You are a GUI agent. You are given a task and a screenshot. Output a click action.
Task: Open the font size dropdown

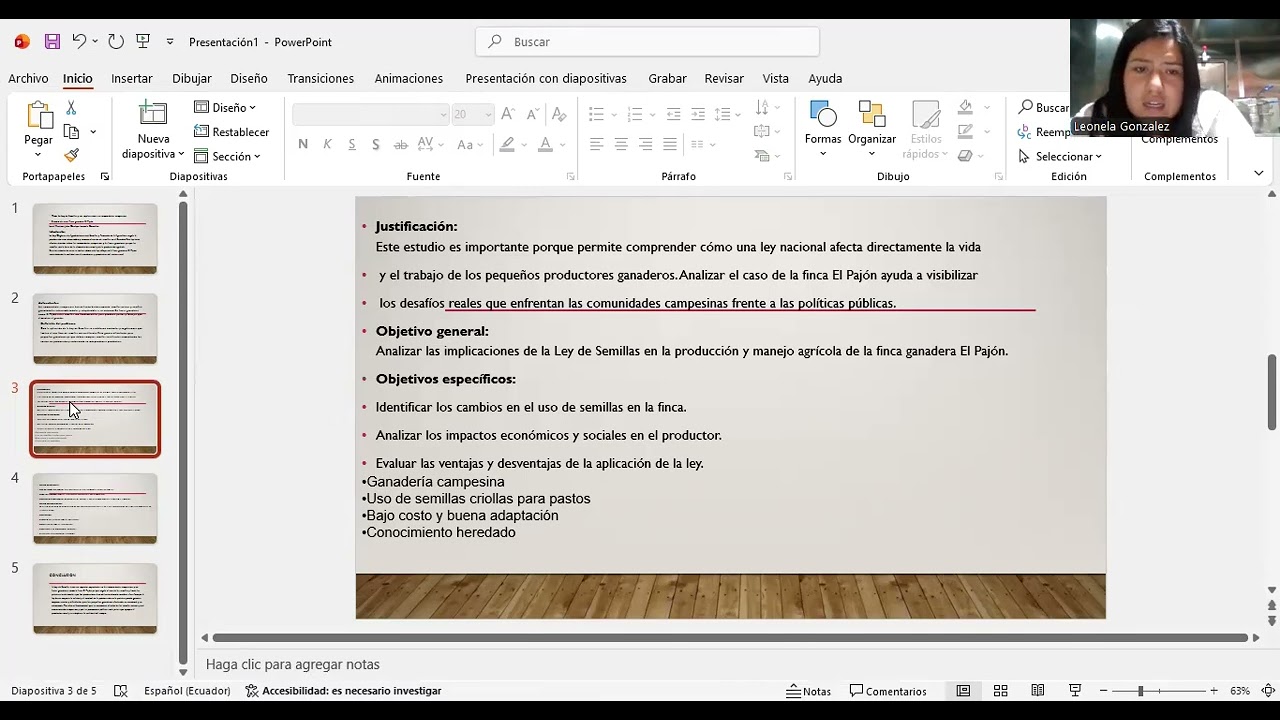[488, 115]
